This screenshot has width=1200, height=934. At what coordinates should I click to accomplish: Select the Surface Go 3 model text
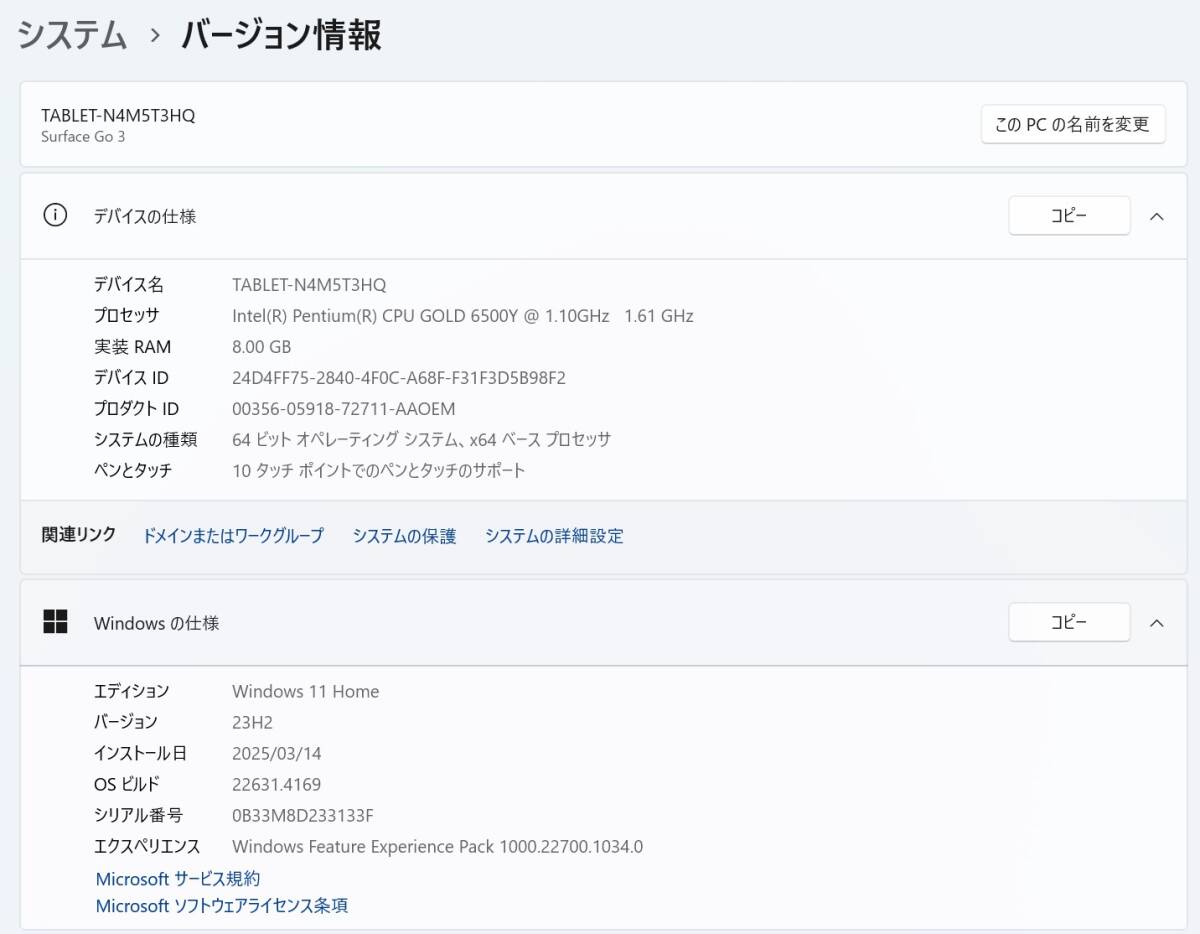pos(83,137)
